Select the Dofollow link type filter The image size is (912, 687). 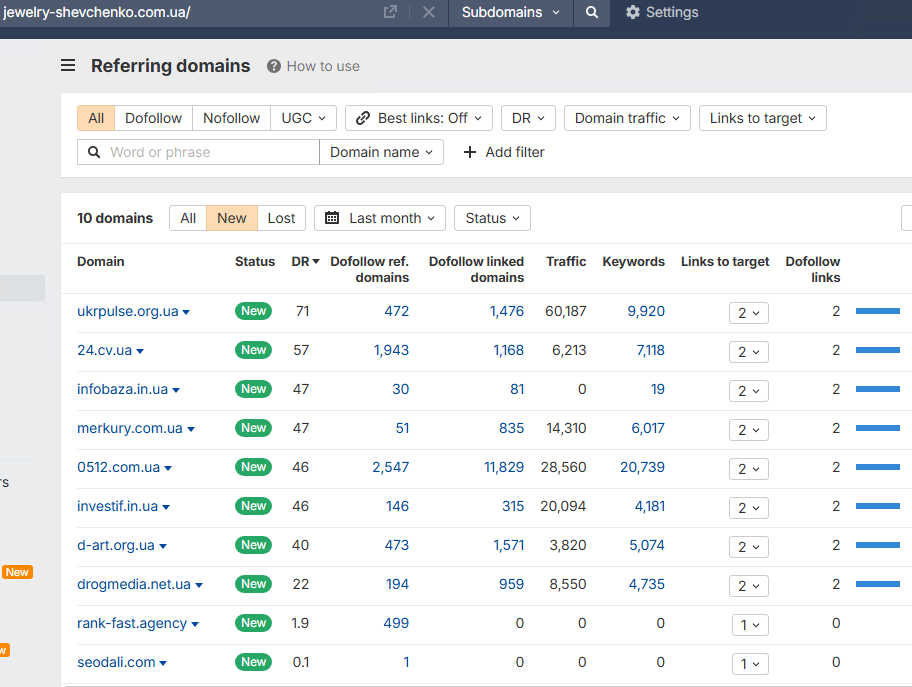tap(154, 118)
